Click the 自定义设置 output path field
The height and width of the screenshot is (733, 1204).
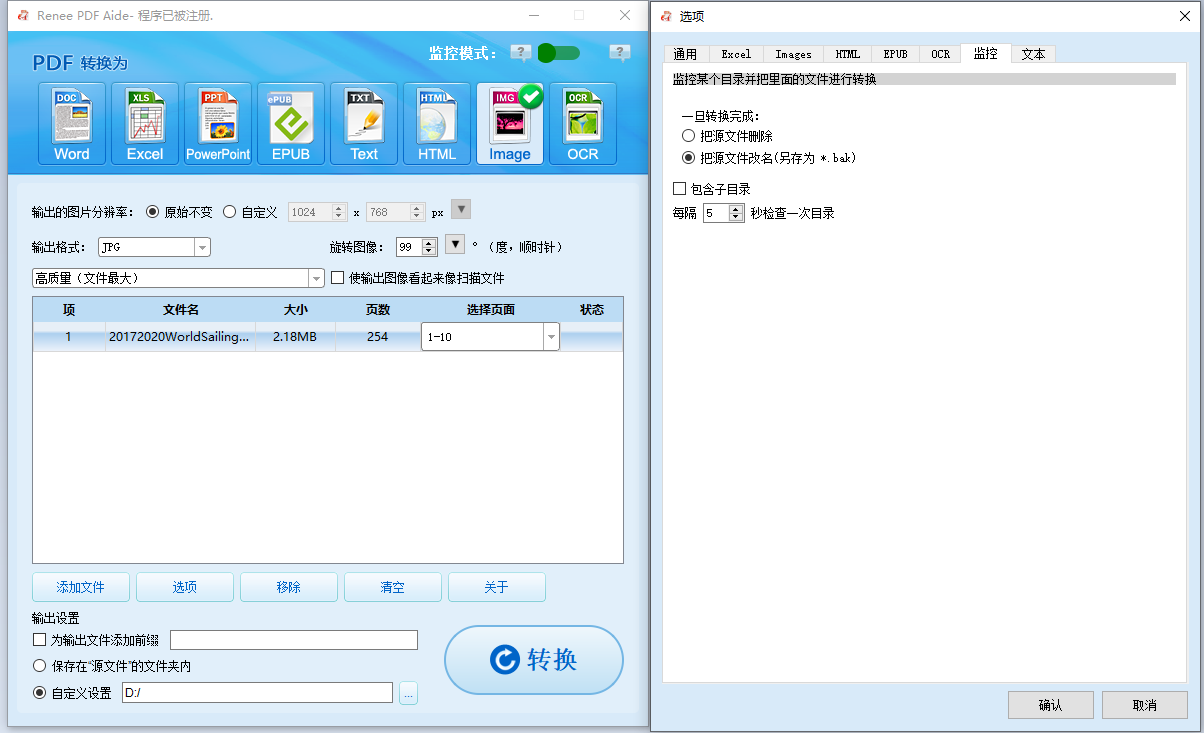click(x=257, y=692)
